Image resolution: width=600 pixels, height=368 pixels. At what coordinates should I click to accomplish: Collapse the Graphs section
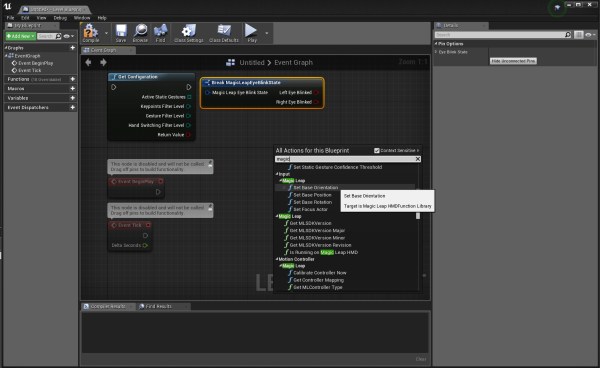point(6,48)
